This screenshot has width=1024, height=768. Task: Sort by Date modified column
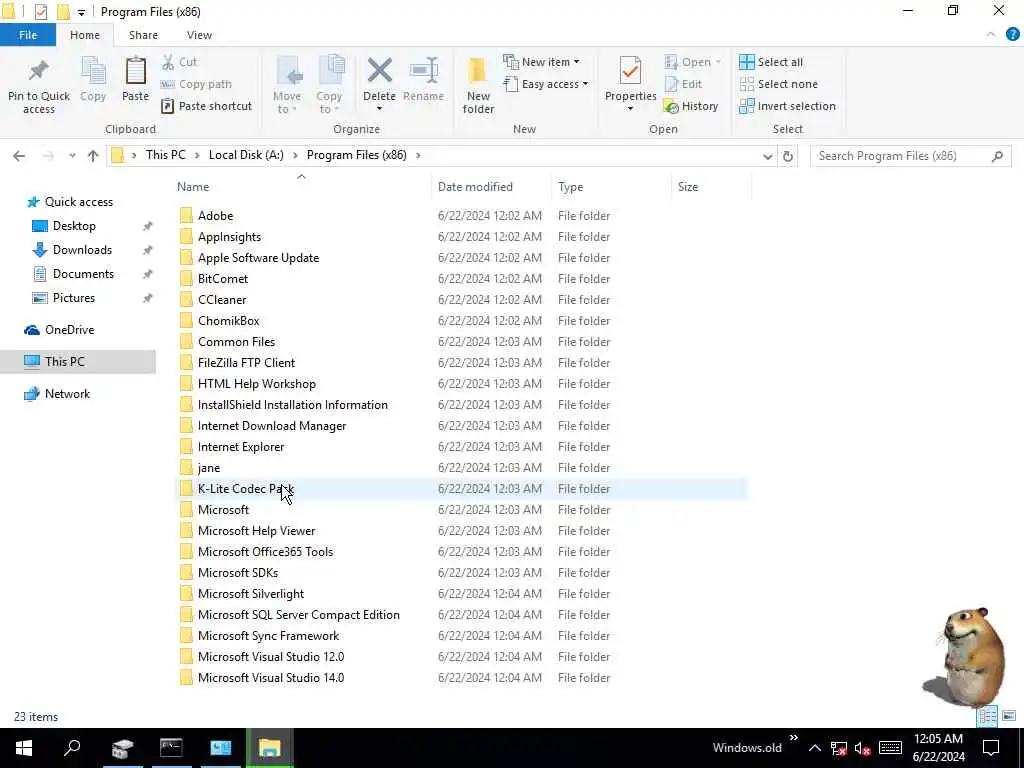click(475, 187)
